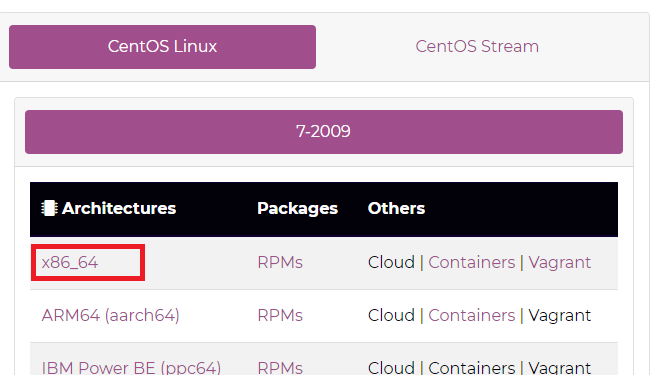Open the x86_64 architecture link

[70, 263]
